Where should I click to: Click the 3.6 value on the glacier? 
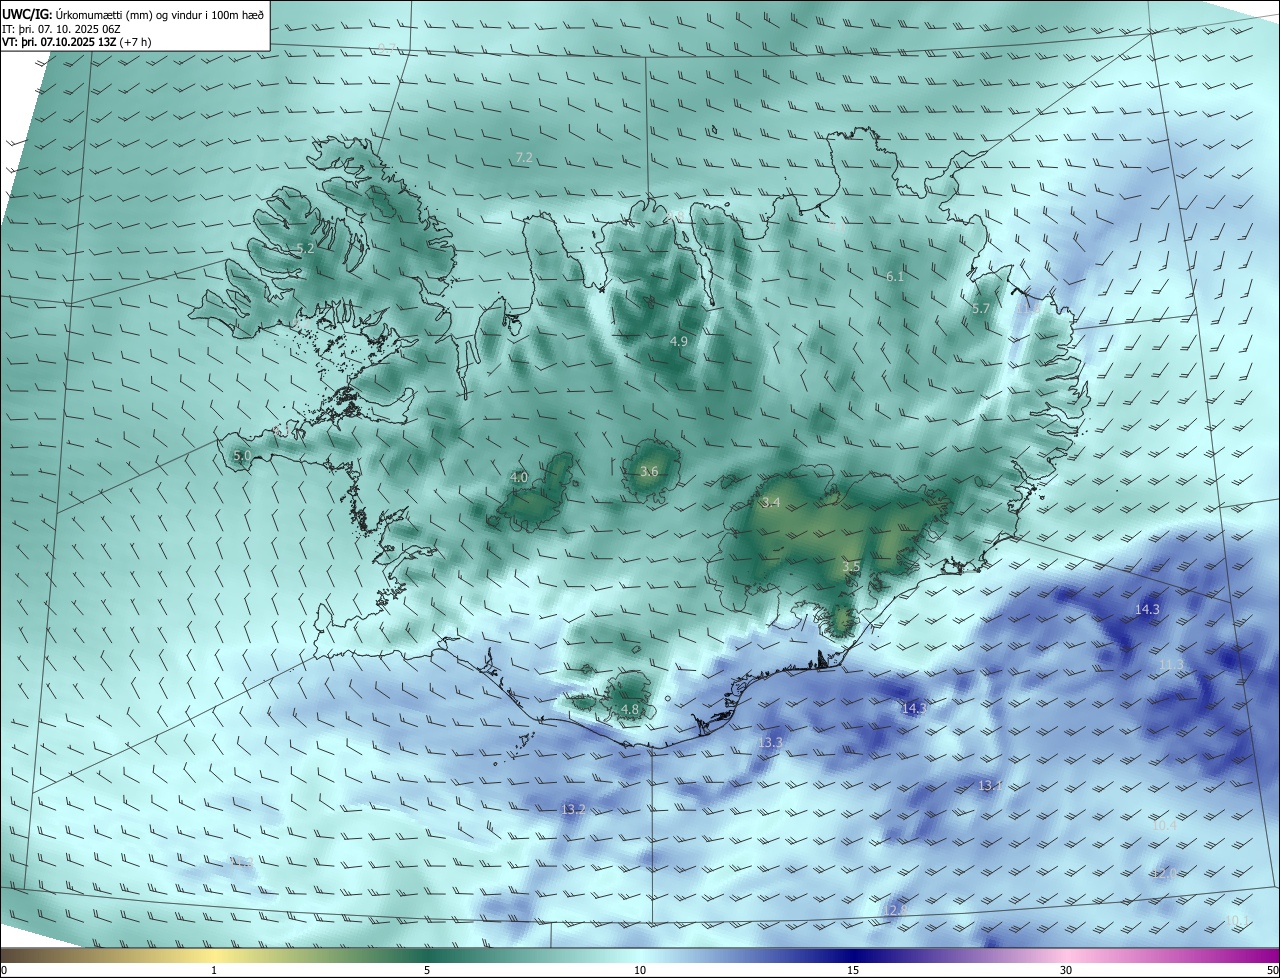click(x=649, y=471)
